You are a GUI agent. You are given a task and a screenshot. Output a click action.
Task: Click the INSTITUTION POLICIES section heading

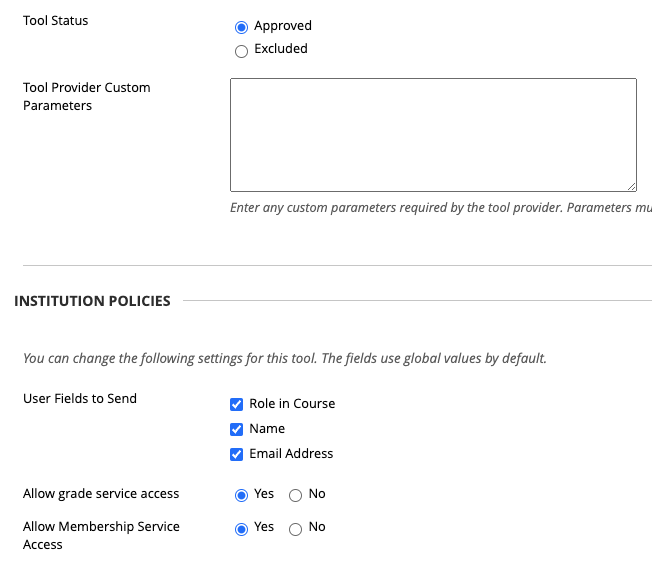[x=92, y=300]
